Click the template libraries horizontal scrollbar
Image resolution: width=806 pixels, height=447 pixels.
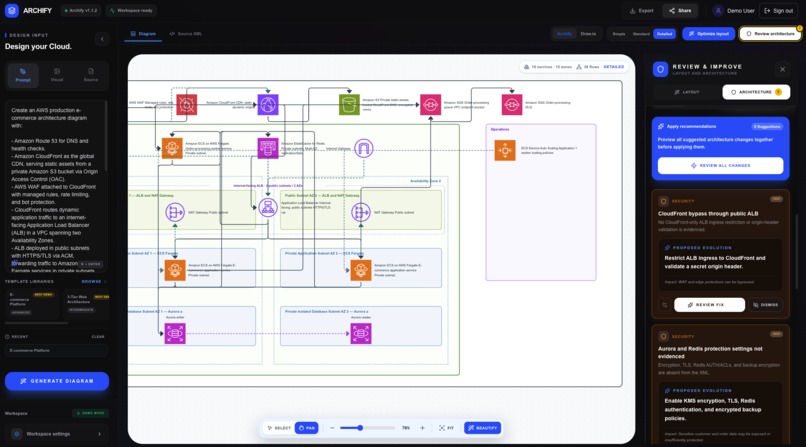pos(36,323)
